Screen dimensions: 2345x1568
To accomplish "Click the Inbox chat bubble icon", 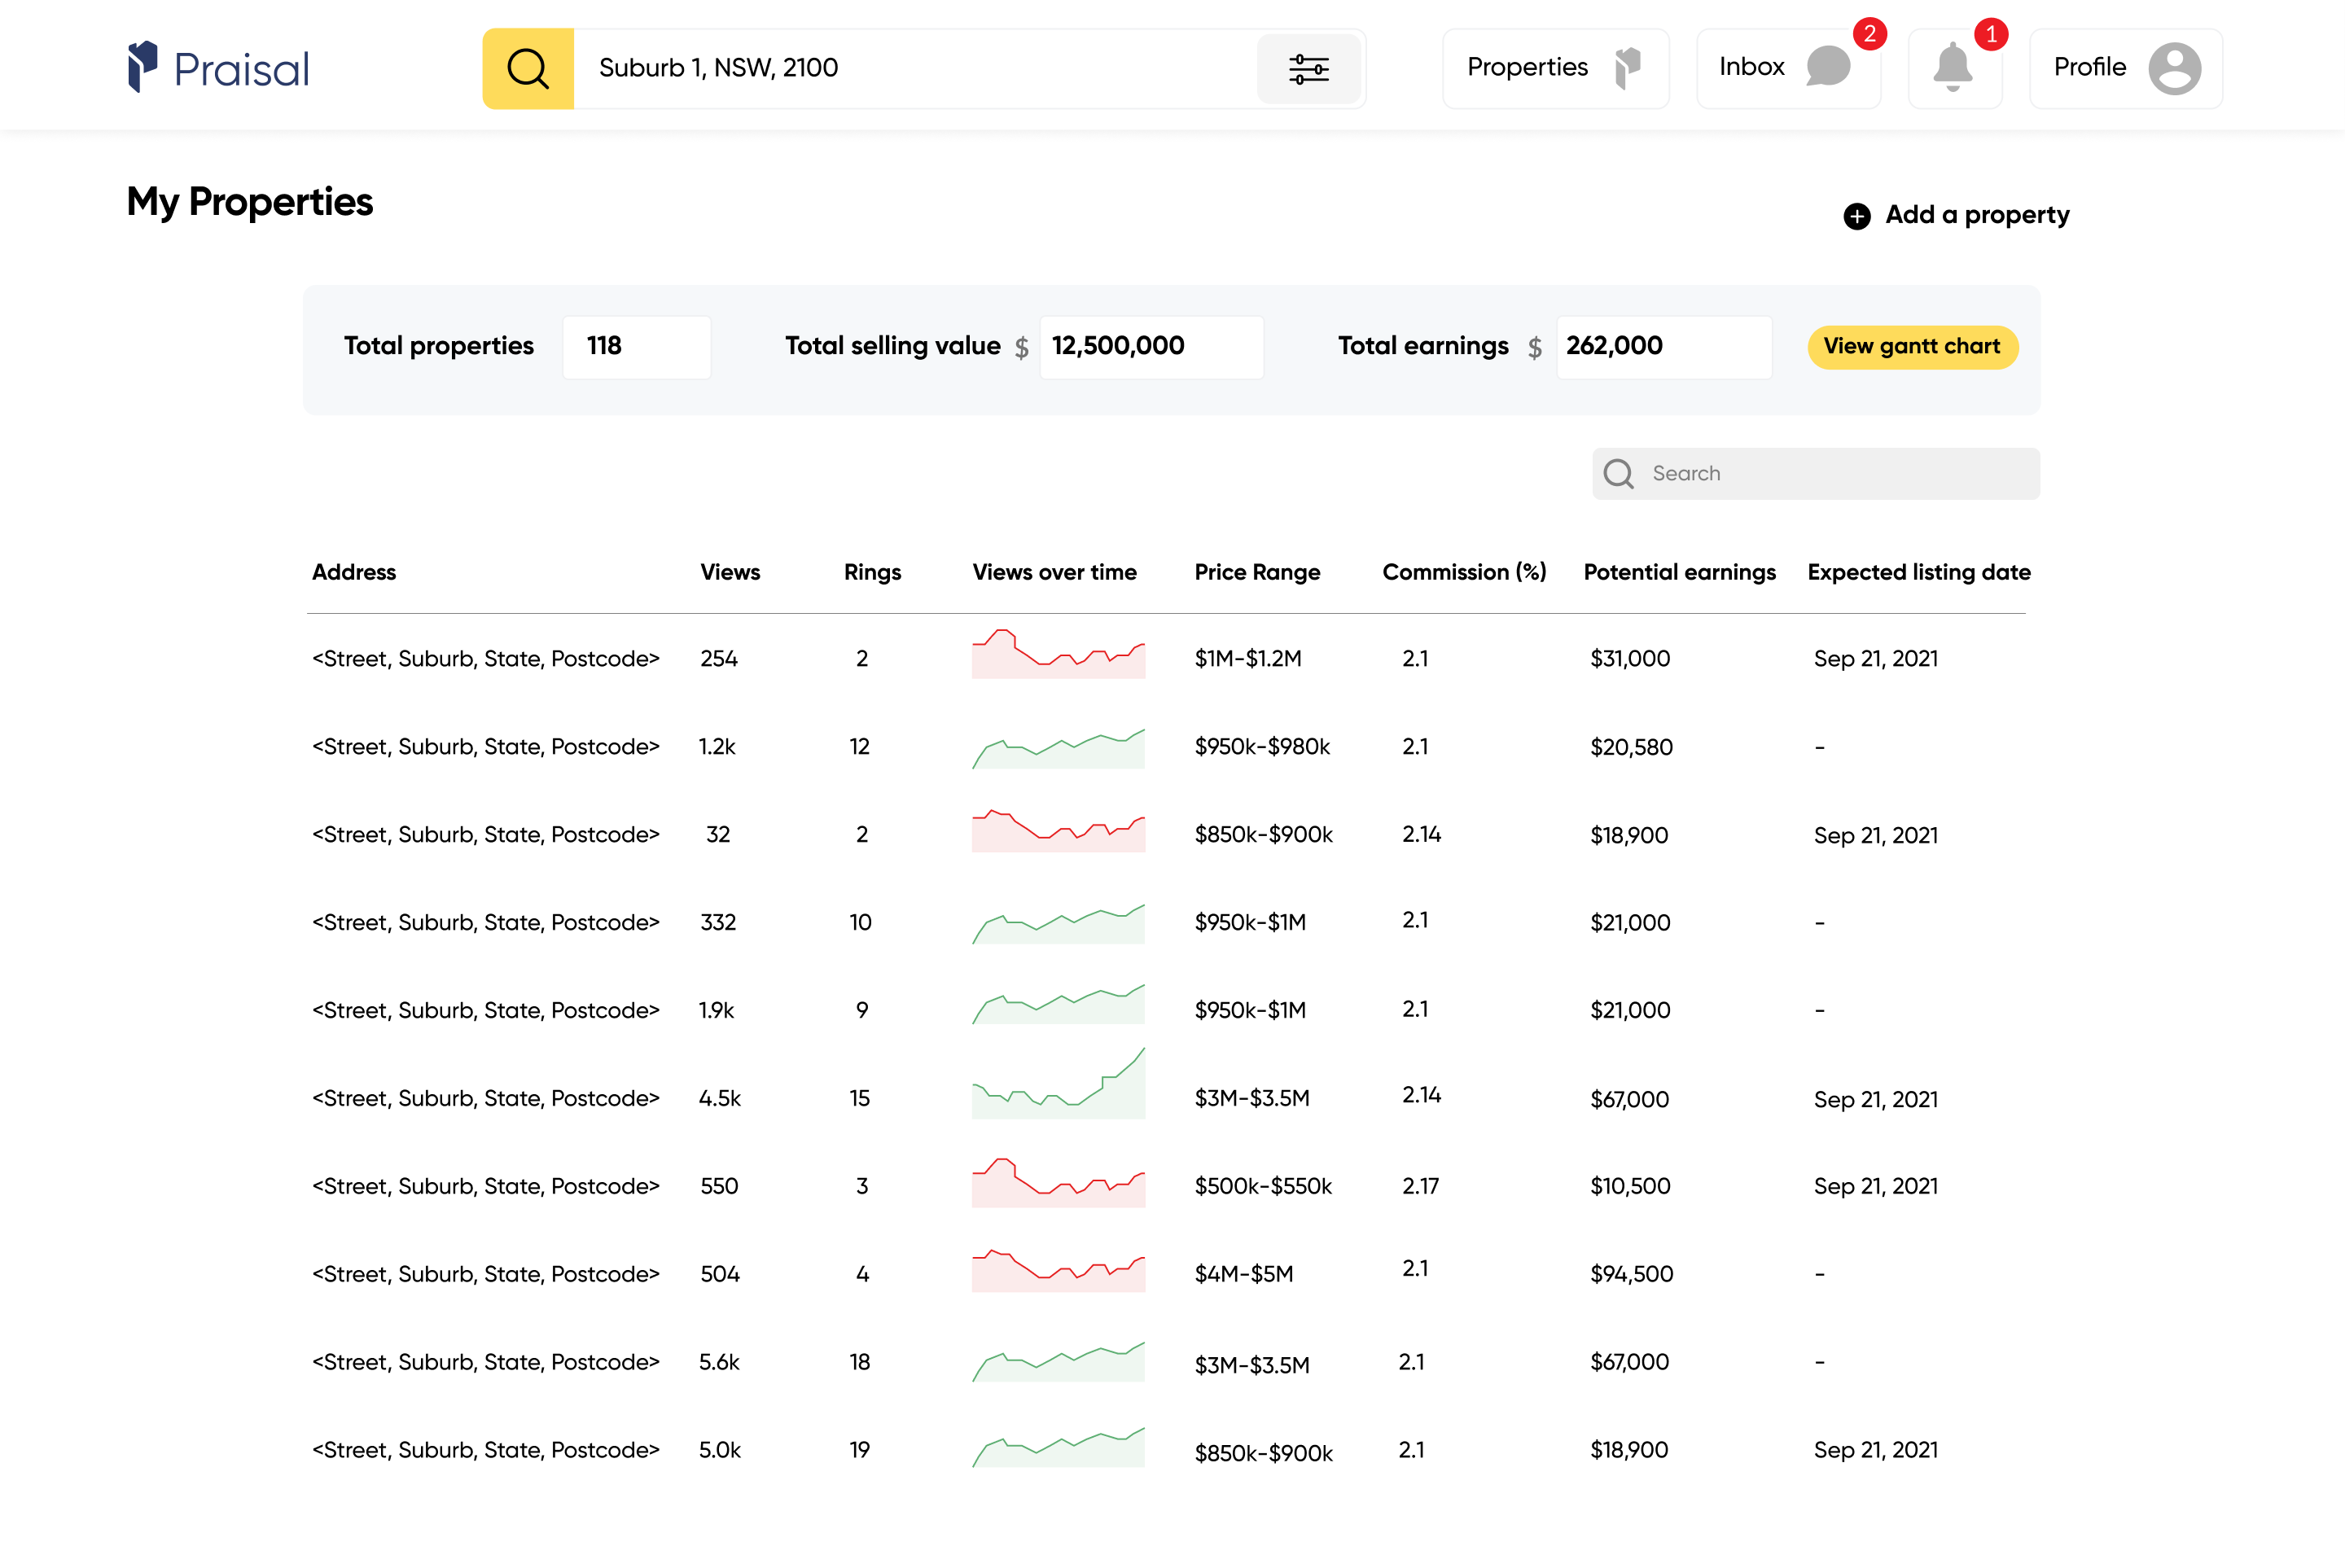I will pyautogui.click(x=1828, y=67).
